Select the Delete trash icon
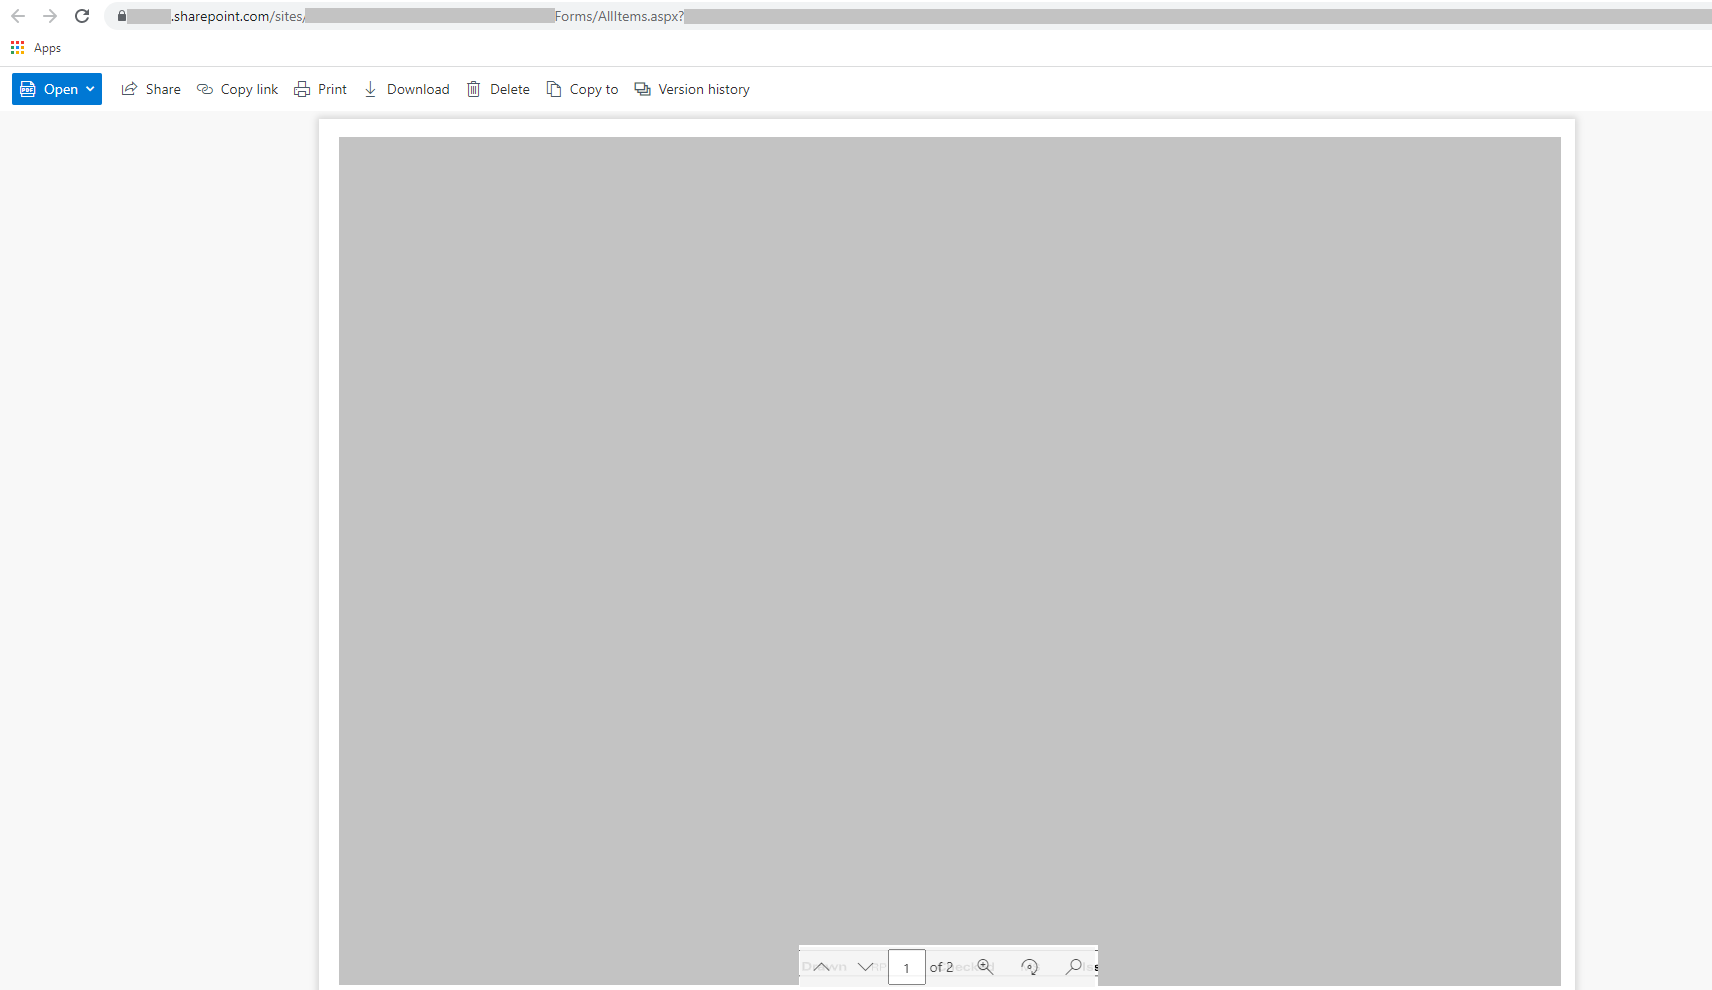This screenshot has width=1712, height=990. 473,89
